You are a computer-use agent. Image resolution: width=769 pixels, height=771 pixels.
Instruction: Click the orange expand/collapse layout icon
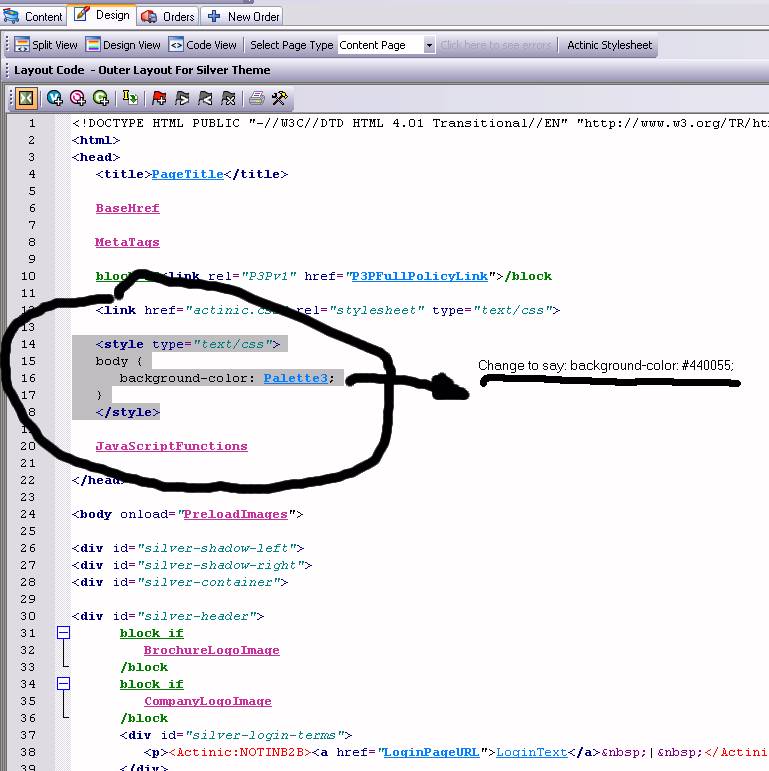26,98
